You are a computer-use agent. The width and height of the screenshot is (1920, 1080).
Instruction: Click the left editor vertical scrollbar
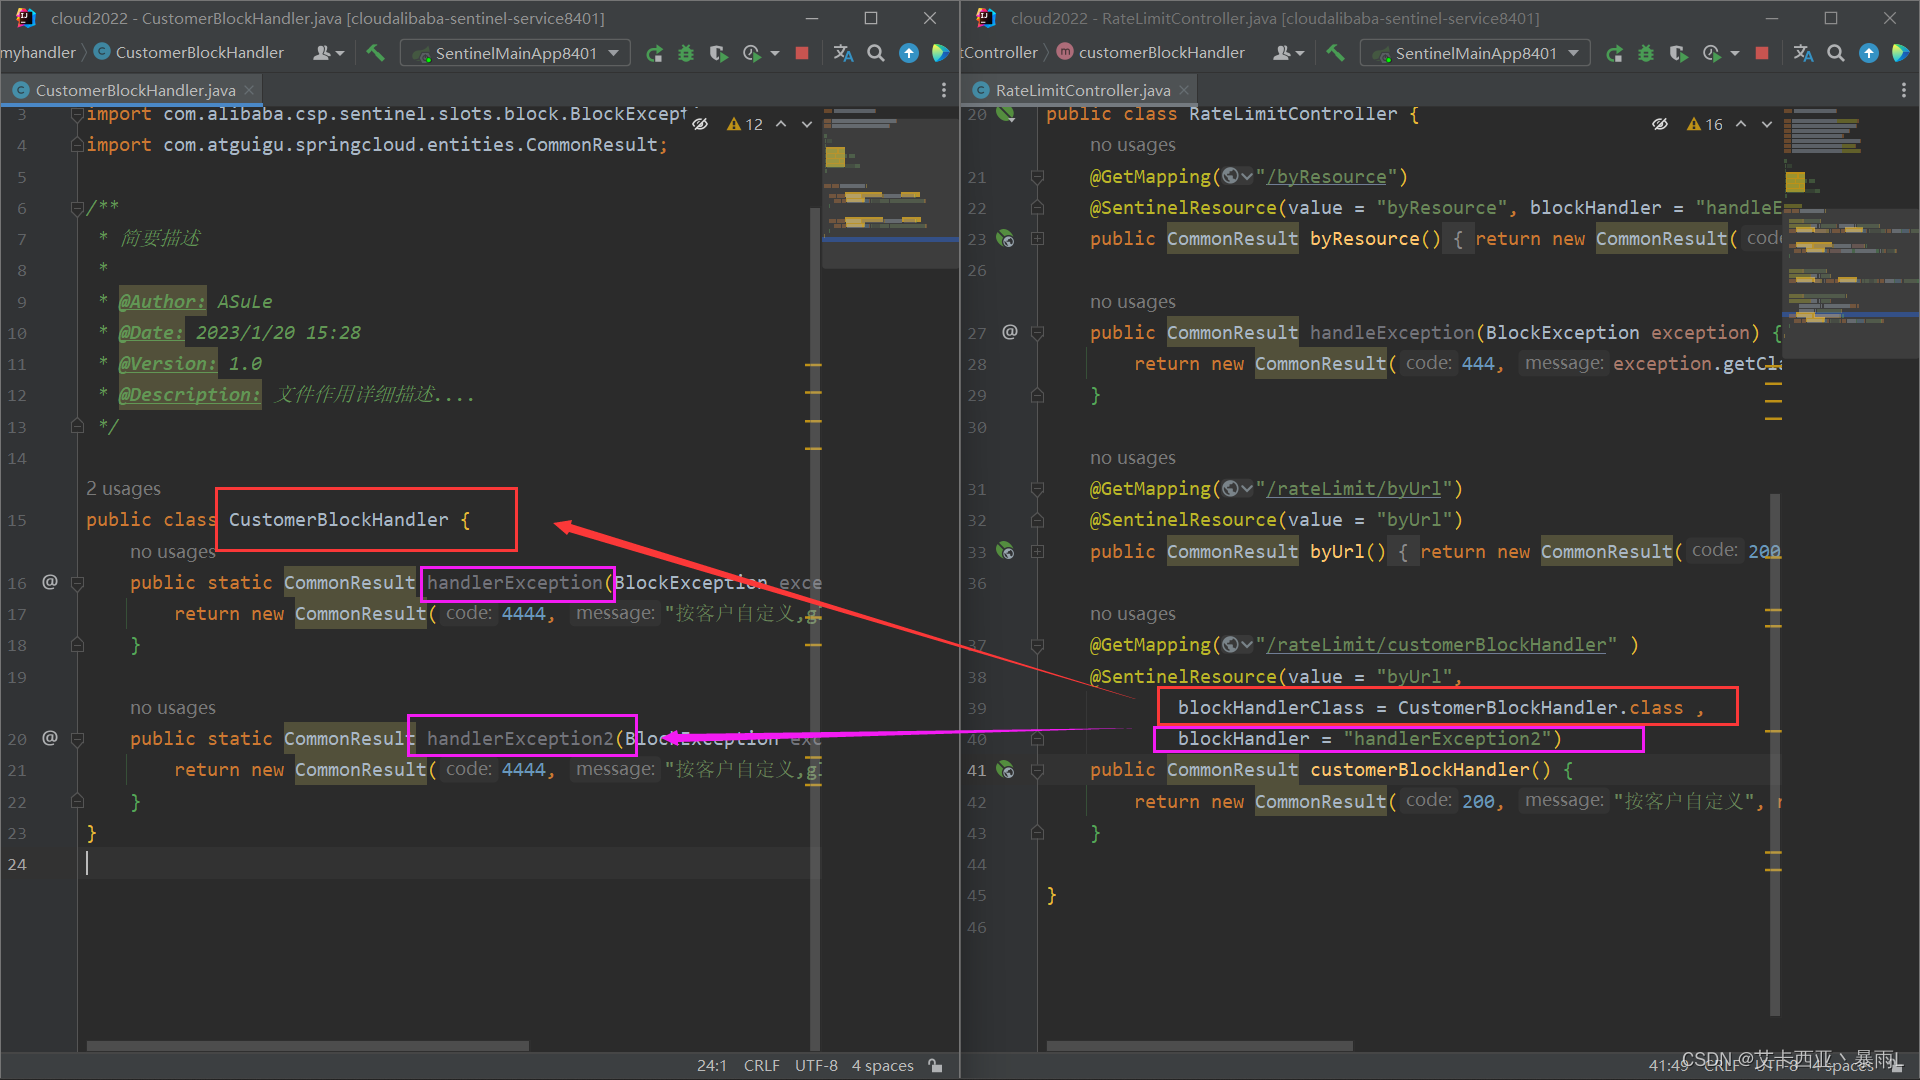pos(815,628)
